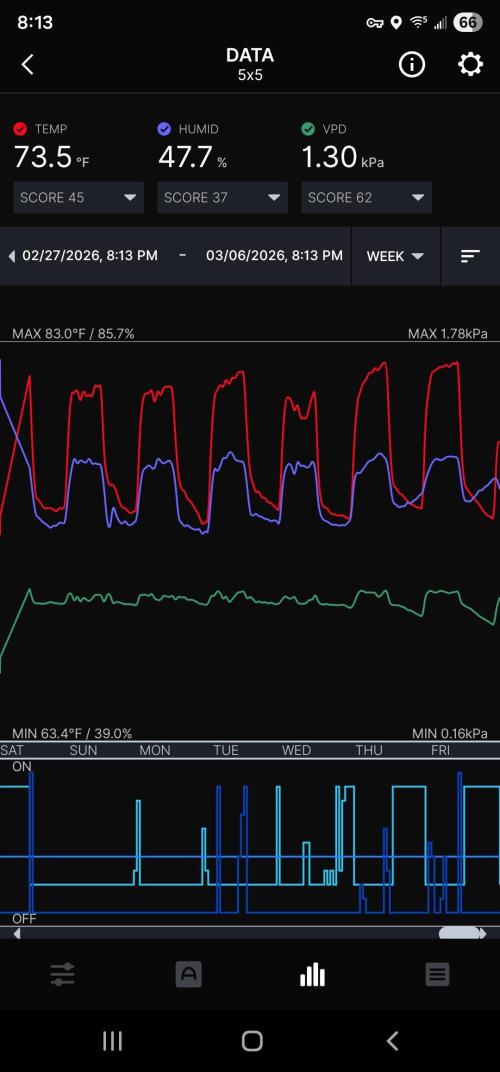Viewport: 500px width, 1072px height.
Task: Tap the DATA 5x5 title
Action: point(250,64)
